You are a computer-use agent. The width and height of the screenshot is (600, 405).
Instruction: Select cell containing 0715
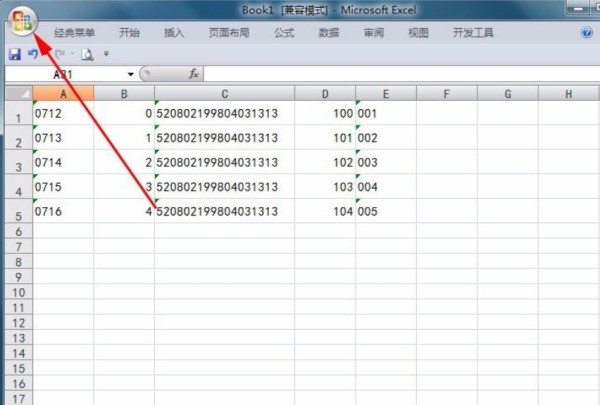(x=63, y=187)
